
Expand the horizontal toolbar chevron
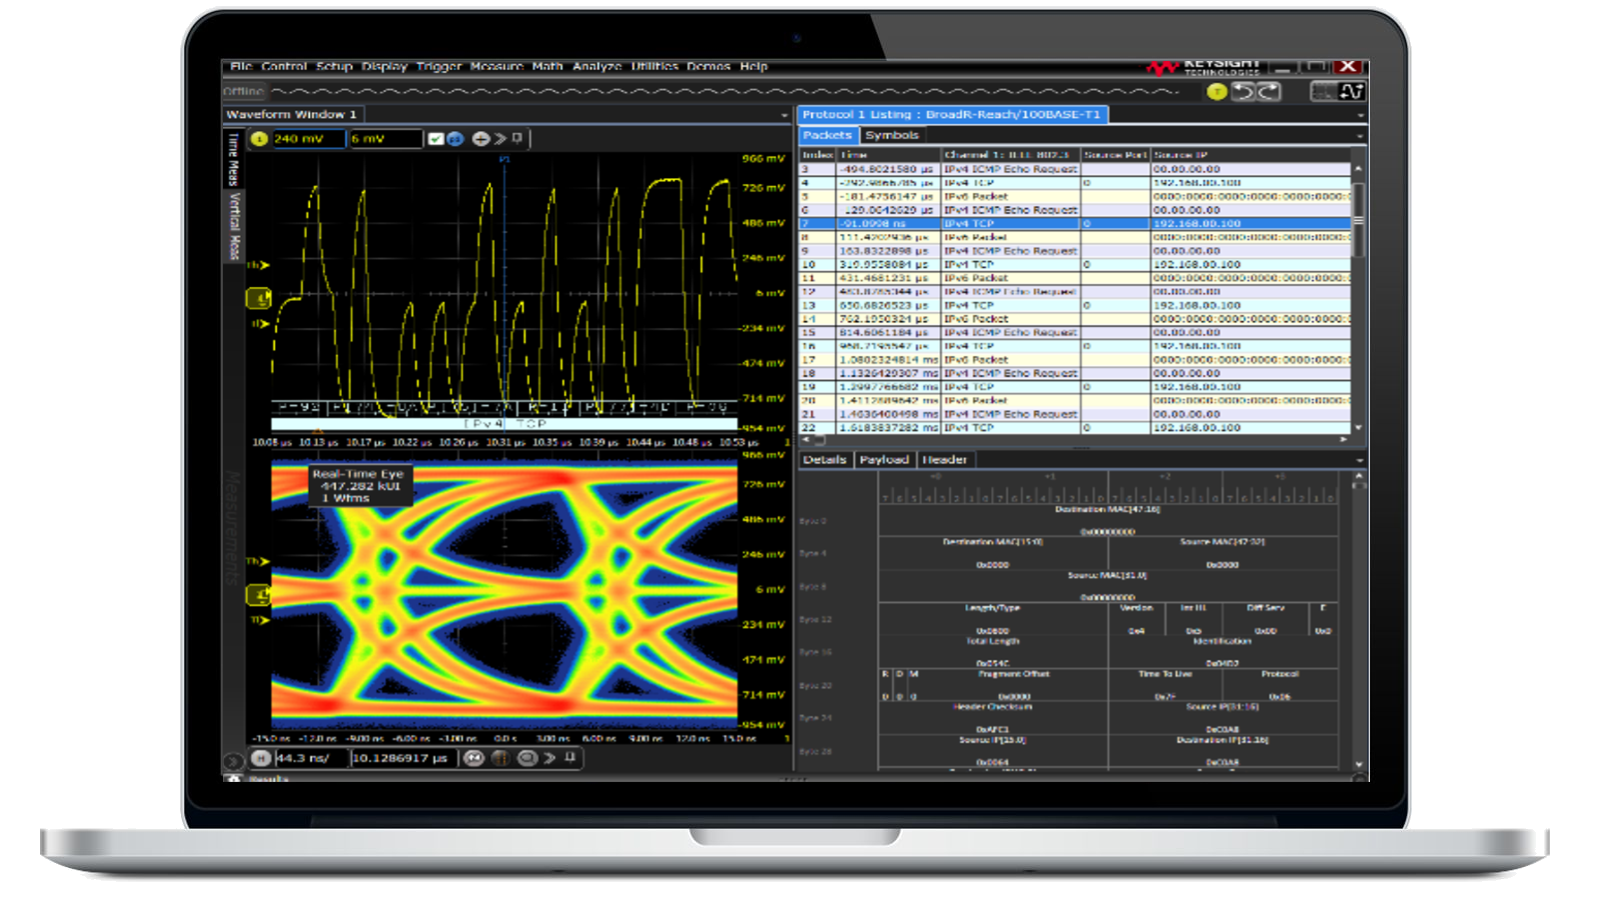point(550,758)
